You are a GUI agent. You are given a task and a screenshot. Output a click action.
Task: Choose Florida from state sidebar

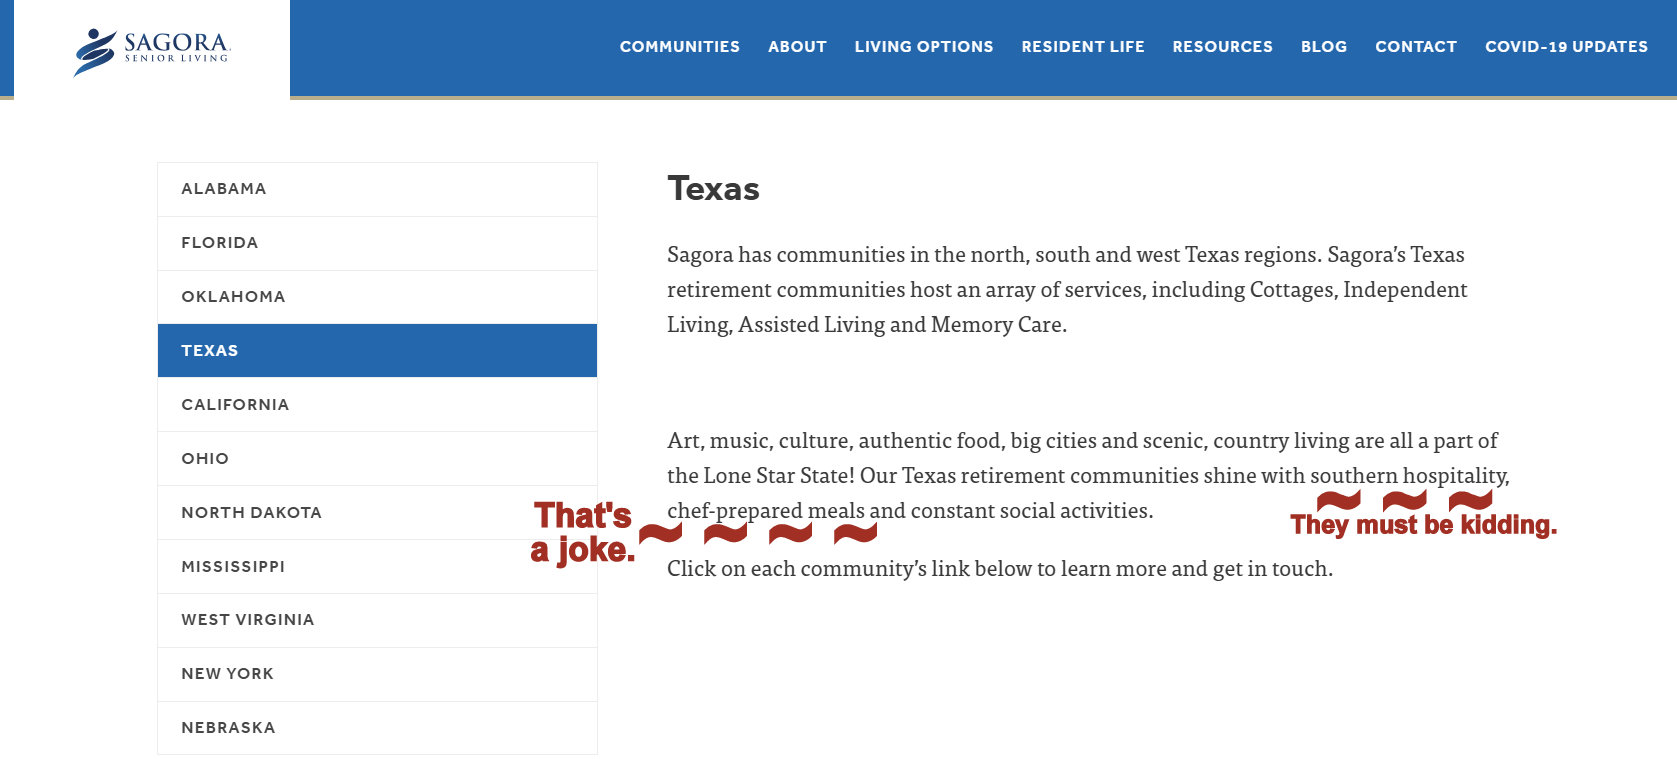tap(376, 243)
